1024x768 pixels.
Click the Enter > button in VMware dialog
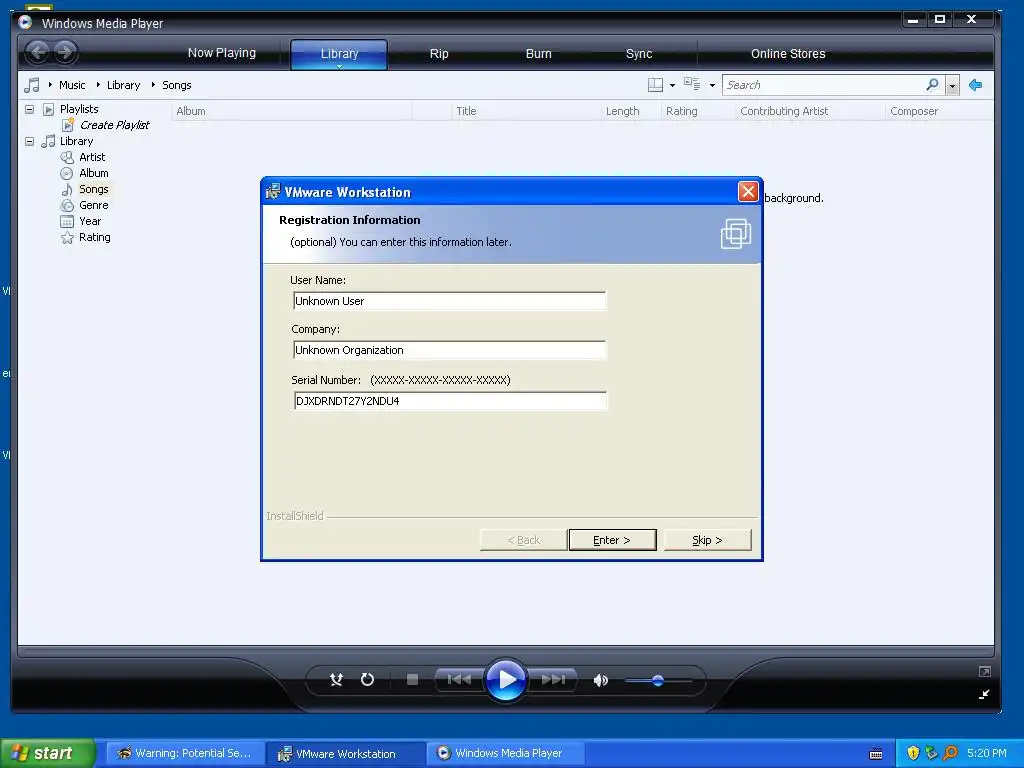pyautogui.click(x=612, y=540)
